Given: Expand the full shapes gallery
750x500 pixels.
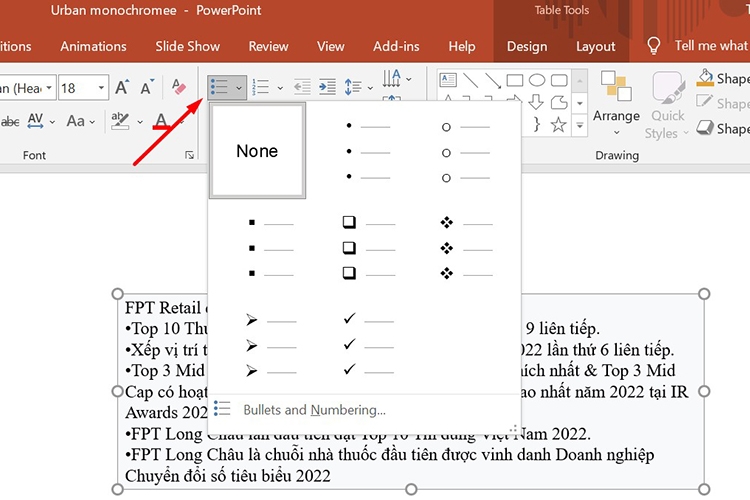Looking at the screenshot, I should click(580, 126).
